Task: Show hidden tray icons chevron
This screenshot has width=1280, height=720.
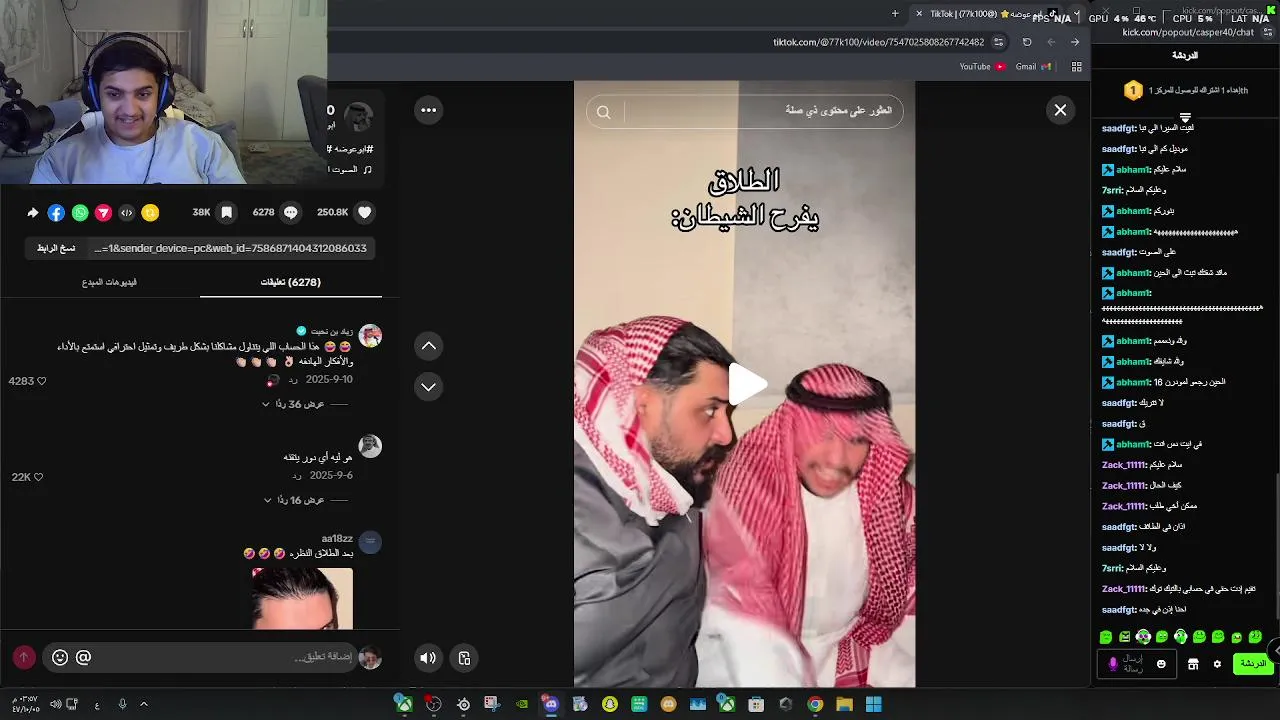Action: (x=144, y=704)
